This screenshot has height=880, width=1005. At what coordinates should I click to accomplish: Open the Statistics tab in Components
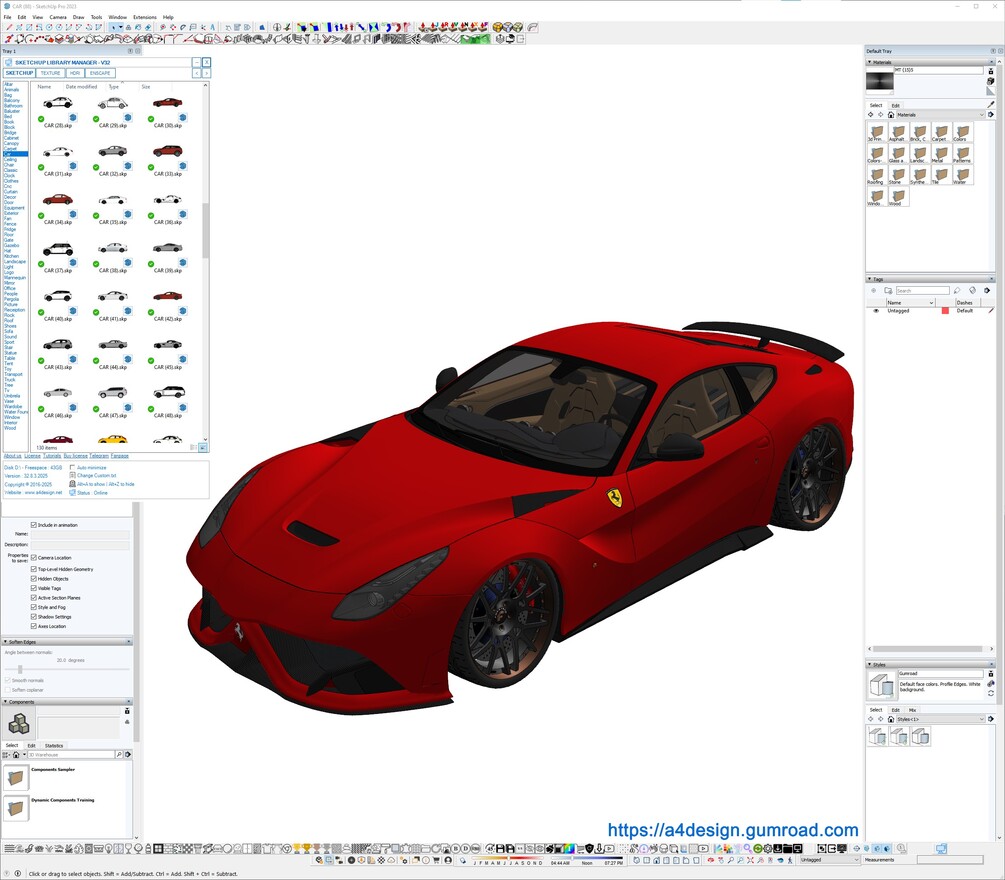click(x=54, y=745)
